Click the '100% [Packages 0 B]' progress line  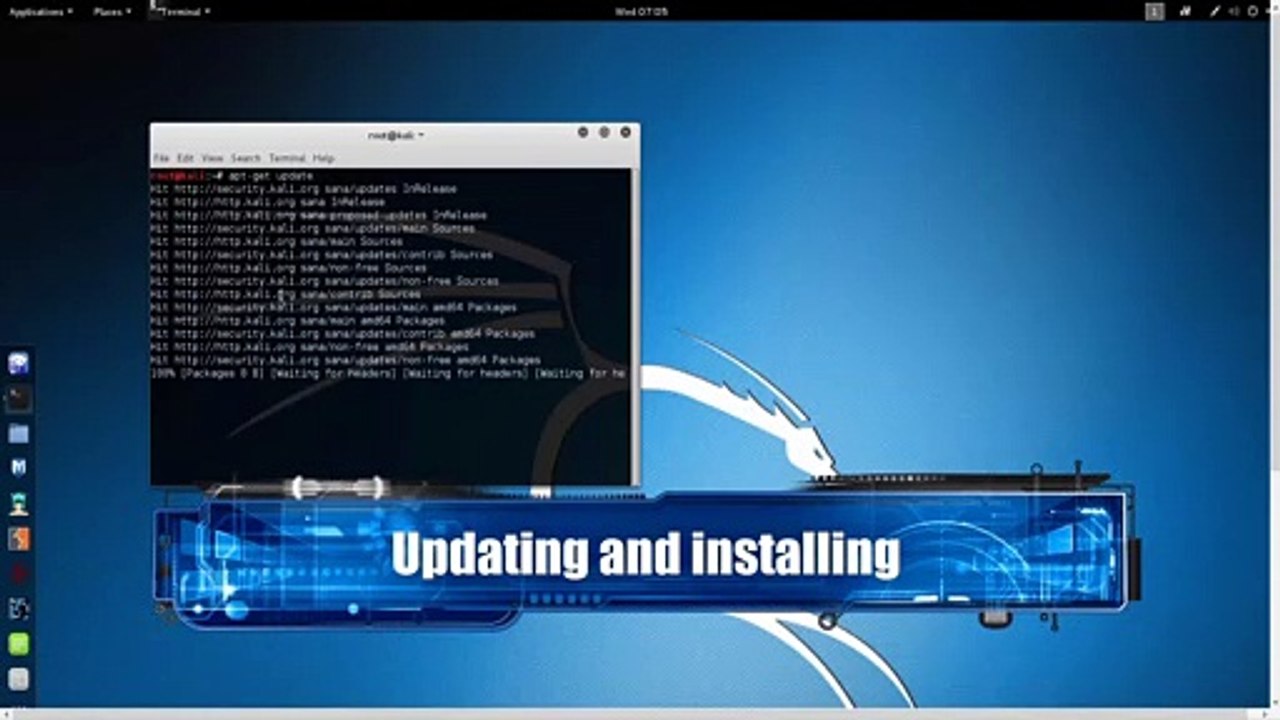pyautogui.click(x=388, y=373)
